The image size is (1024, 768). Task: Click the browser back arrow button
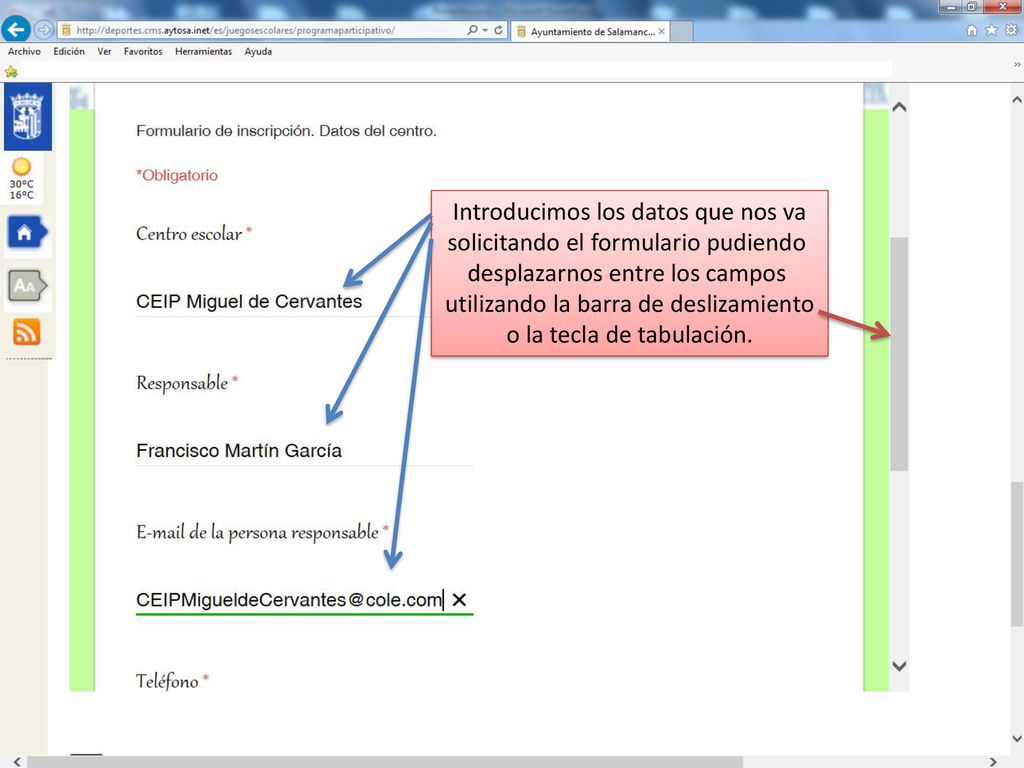pos(16,29)
